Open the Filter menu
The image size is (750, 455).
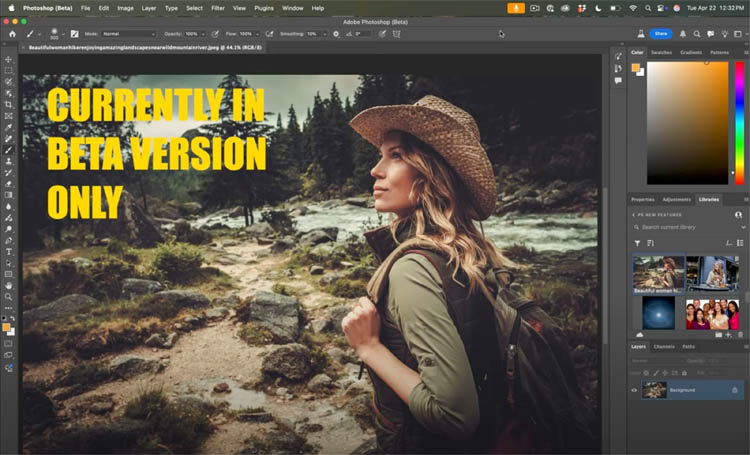click(217, 8)
